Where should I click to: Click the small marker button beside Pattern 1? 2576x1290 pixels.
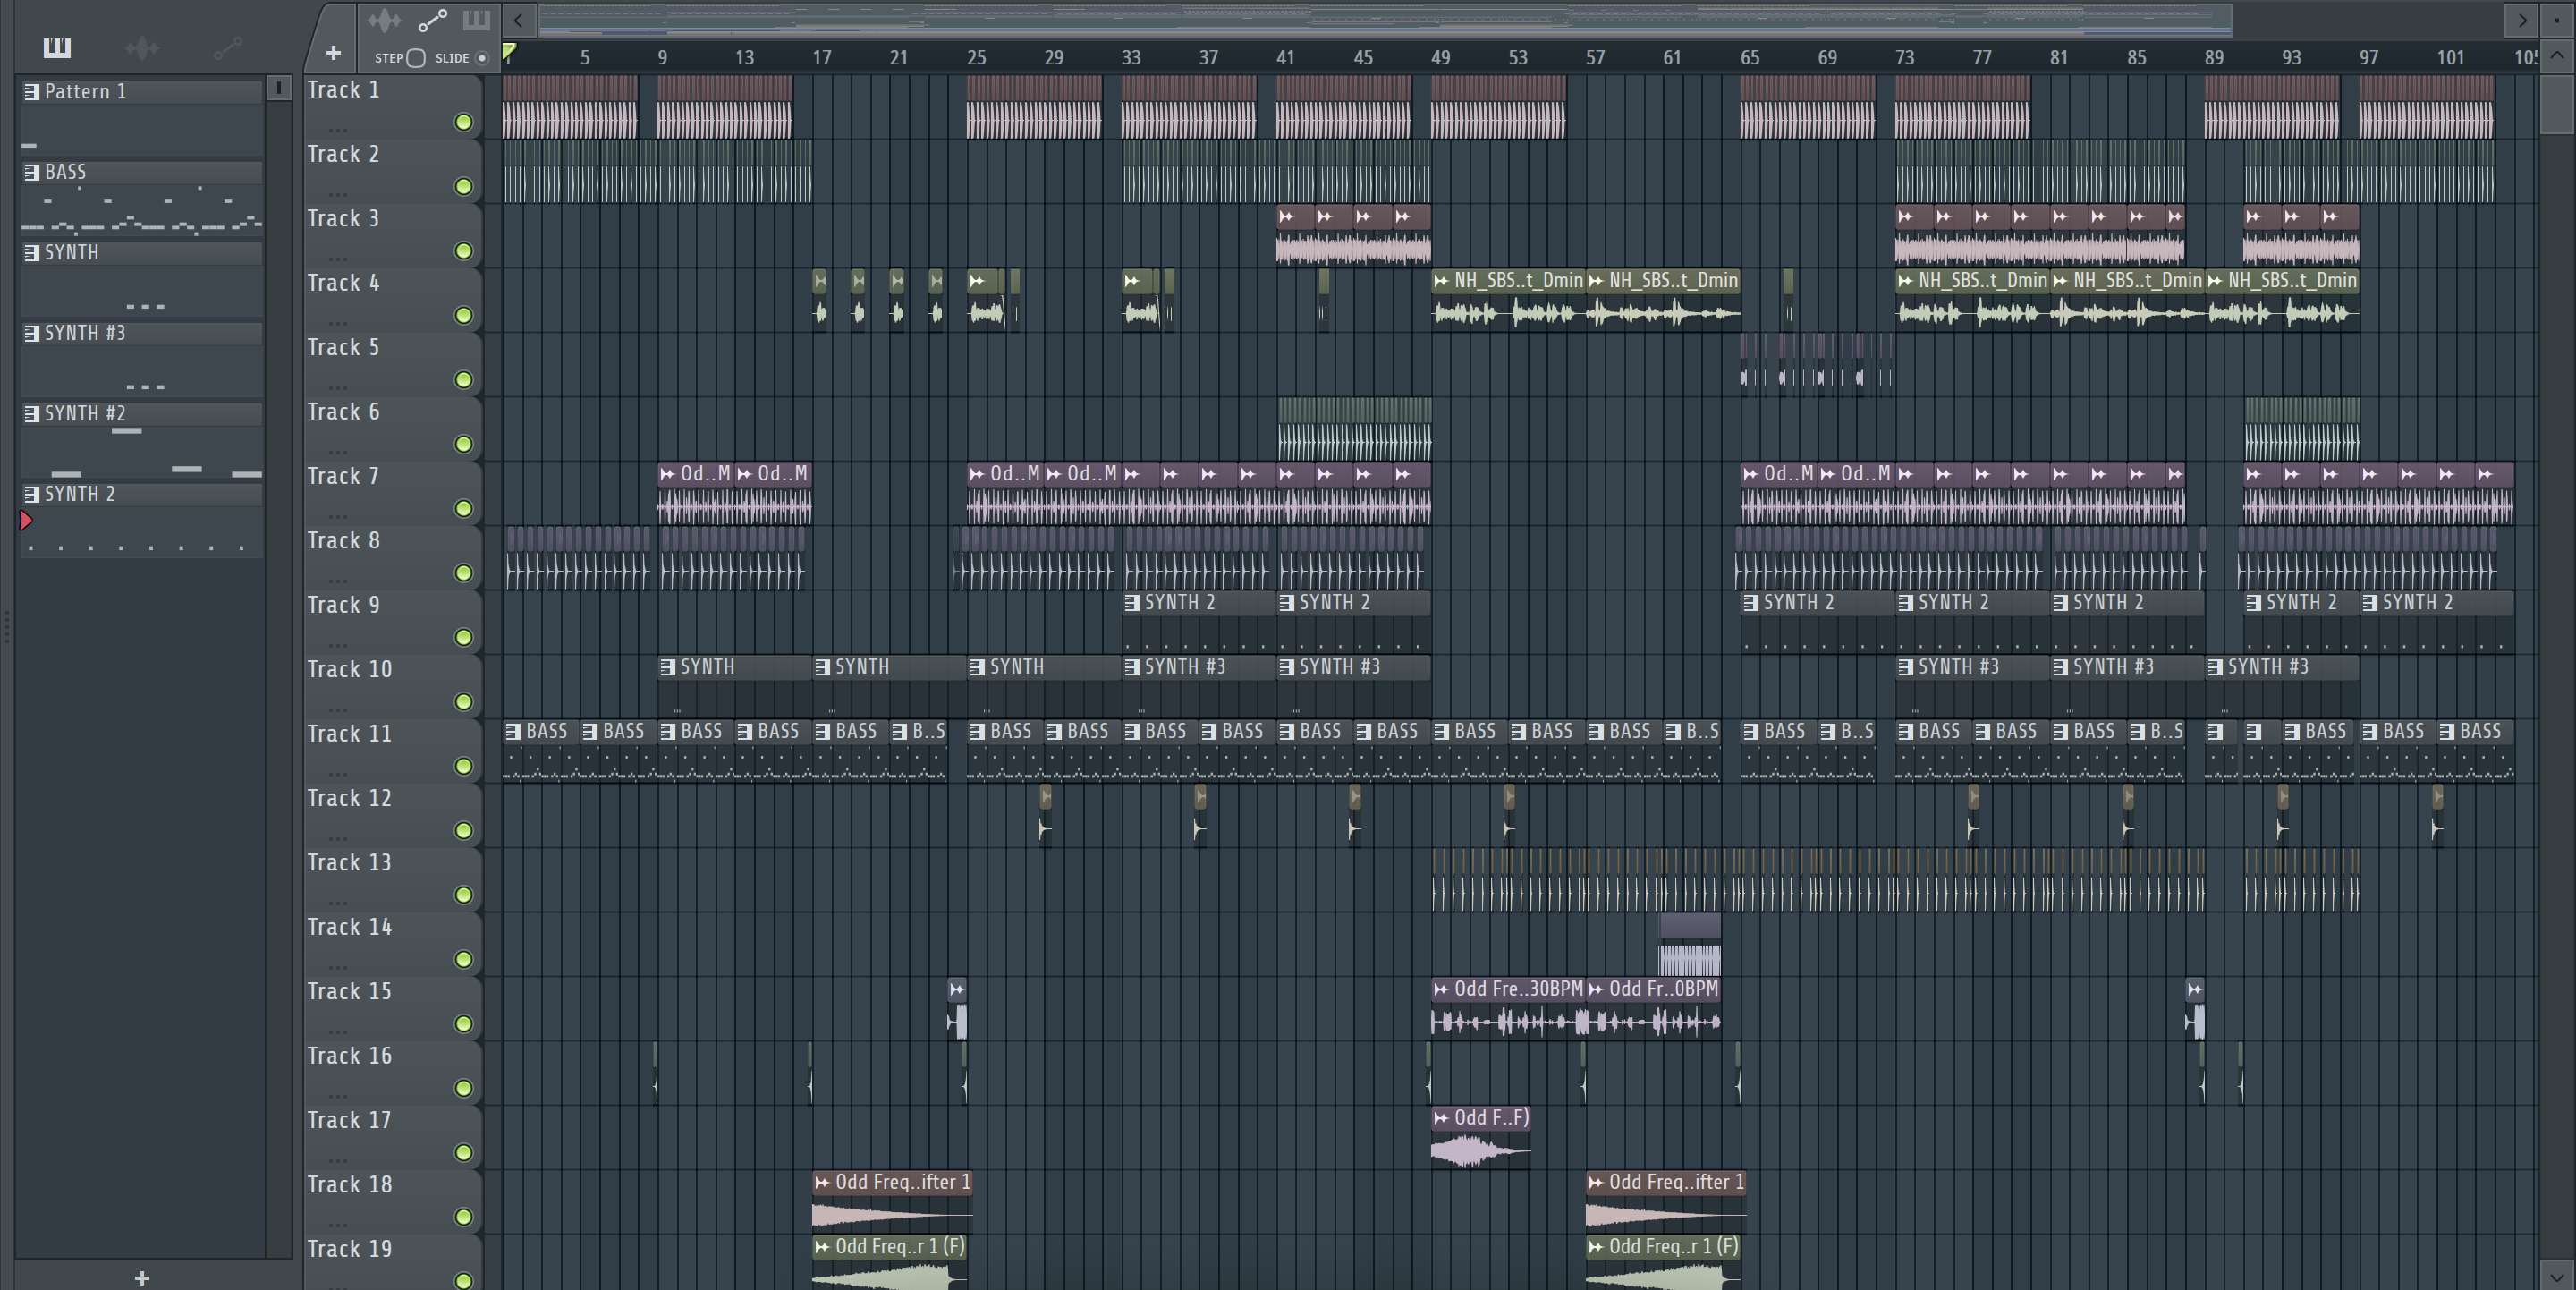point(279,88)
